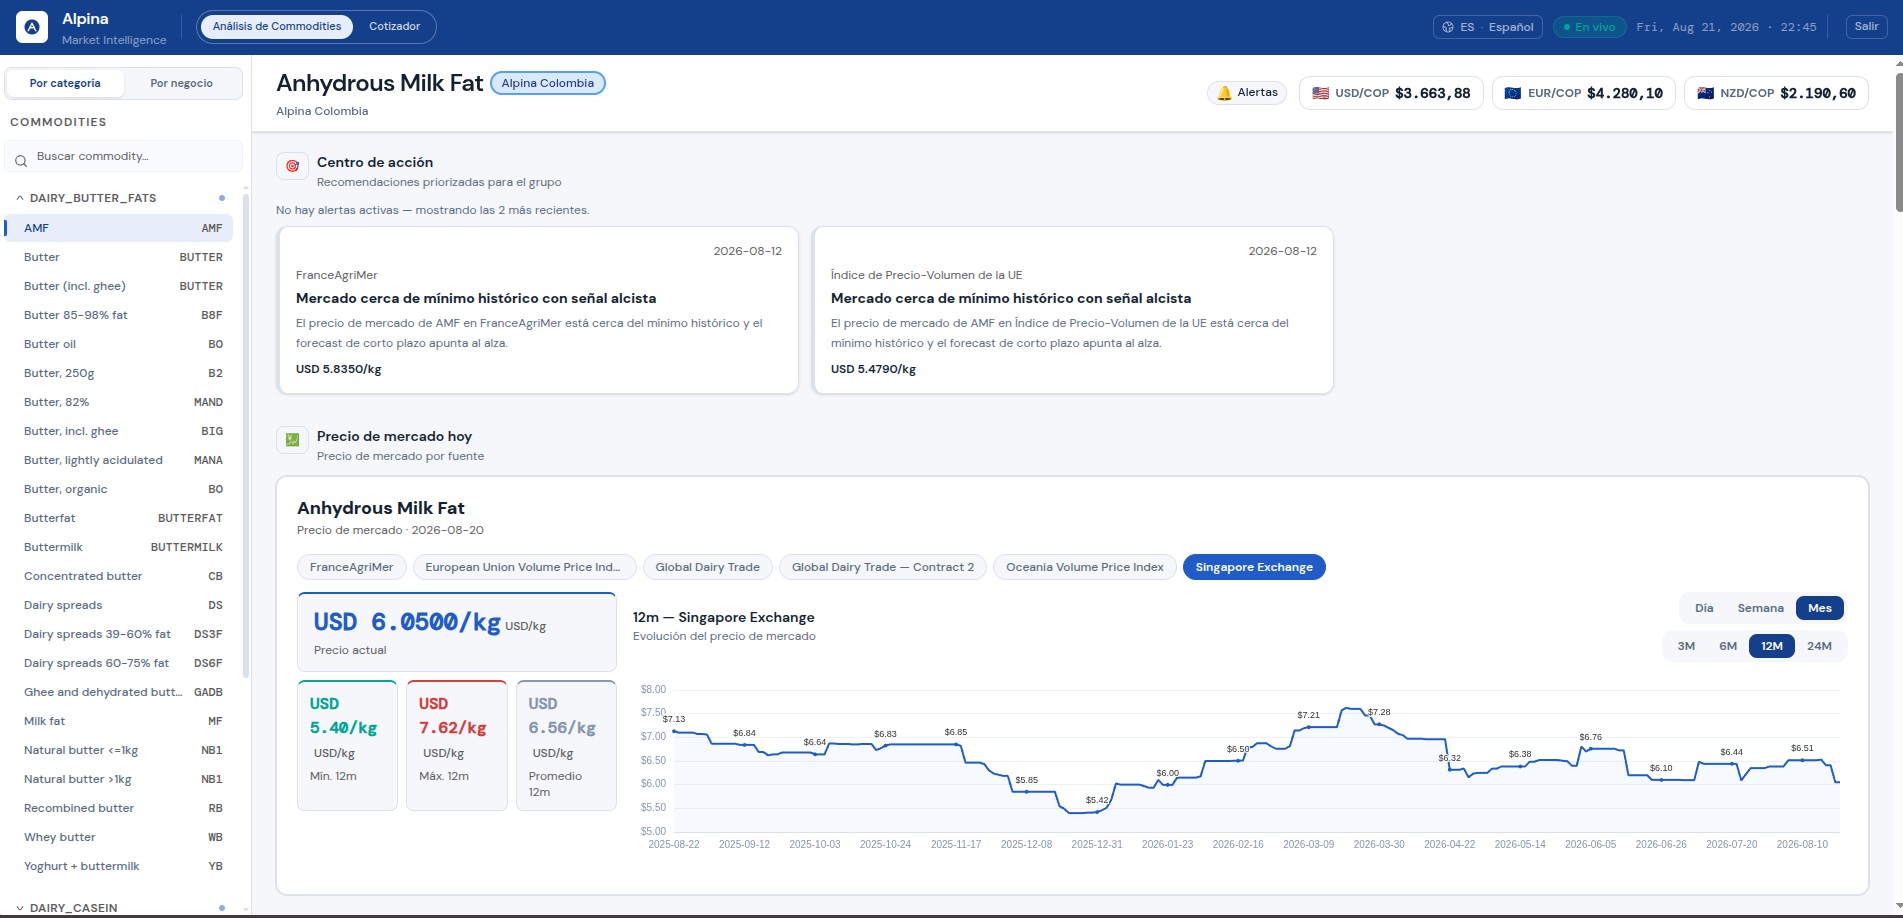Select Buttermilk commodity

[x=119, y=547]
